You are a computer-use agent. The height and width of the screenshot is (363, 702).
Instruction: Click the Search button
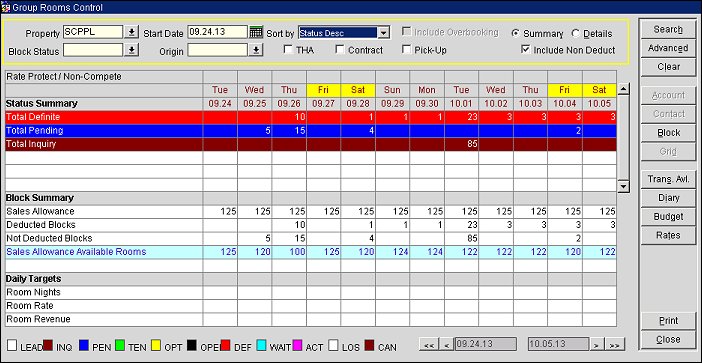coord(668,30)
